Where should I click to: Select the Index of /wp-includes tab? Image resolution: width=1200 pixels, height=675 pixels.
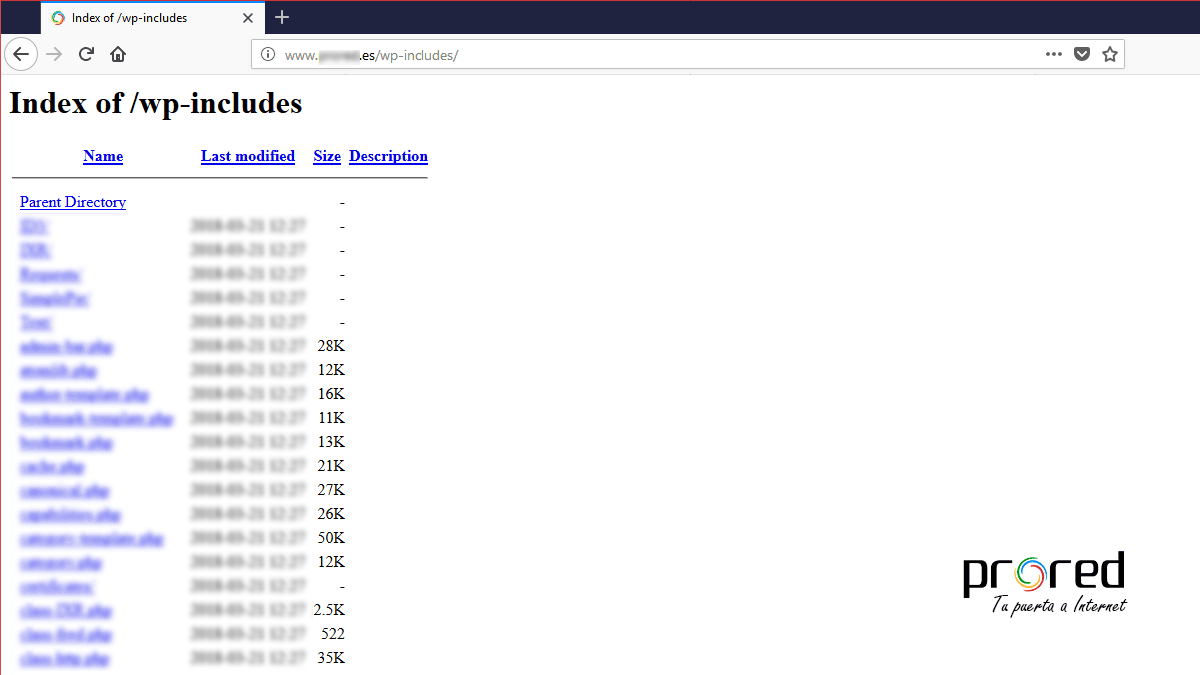coord(153,18)
